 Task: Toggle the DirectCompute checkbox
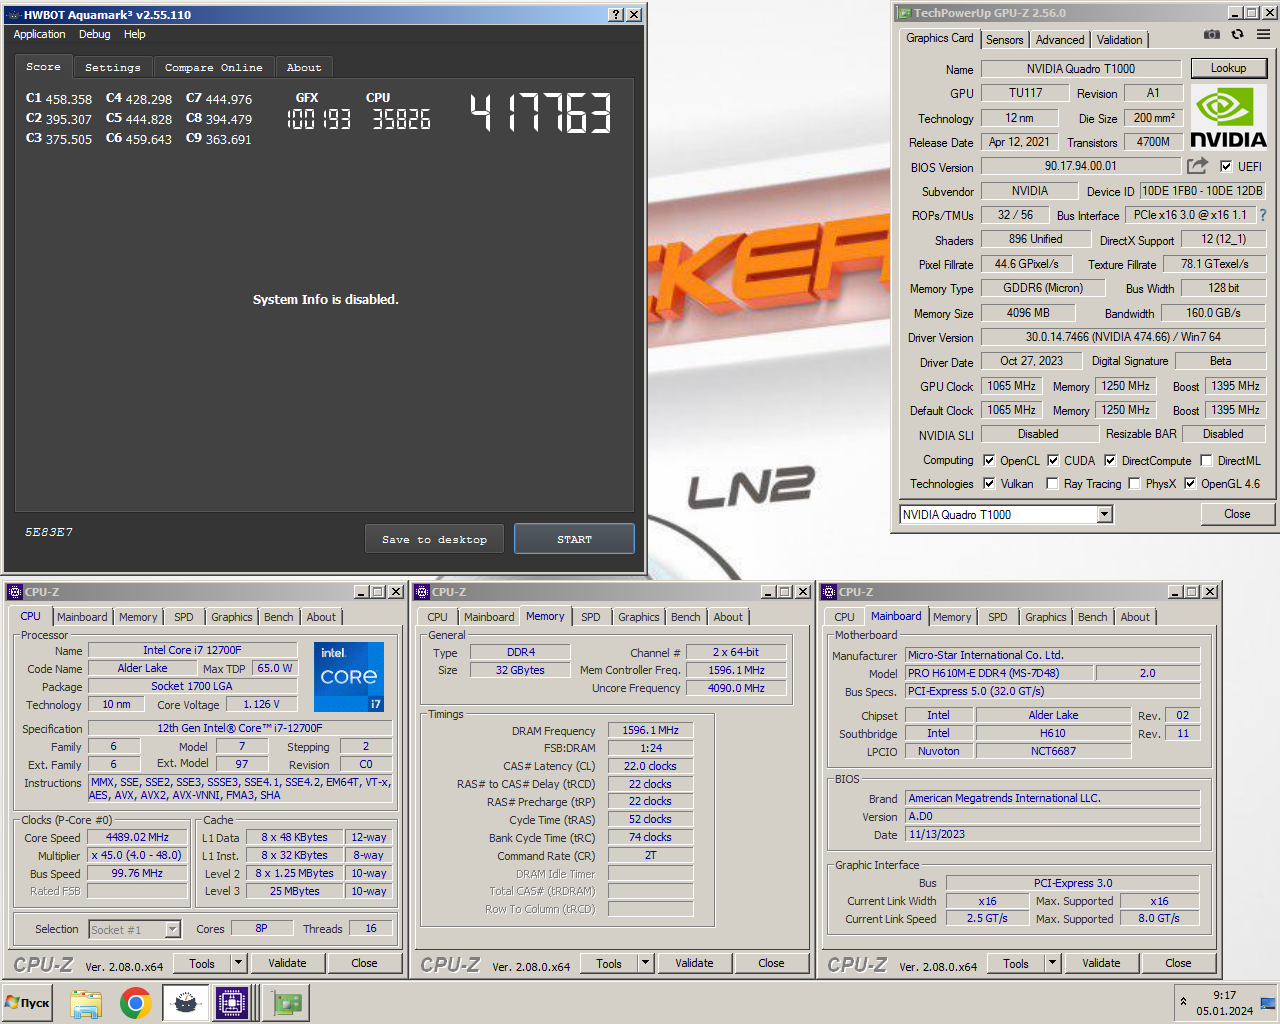coord(1110,461)
